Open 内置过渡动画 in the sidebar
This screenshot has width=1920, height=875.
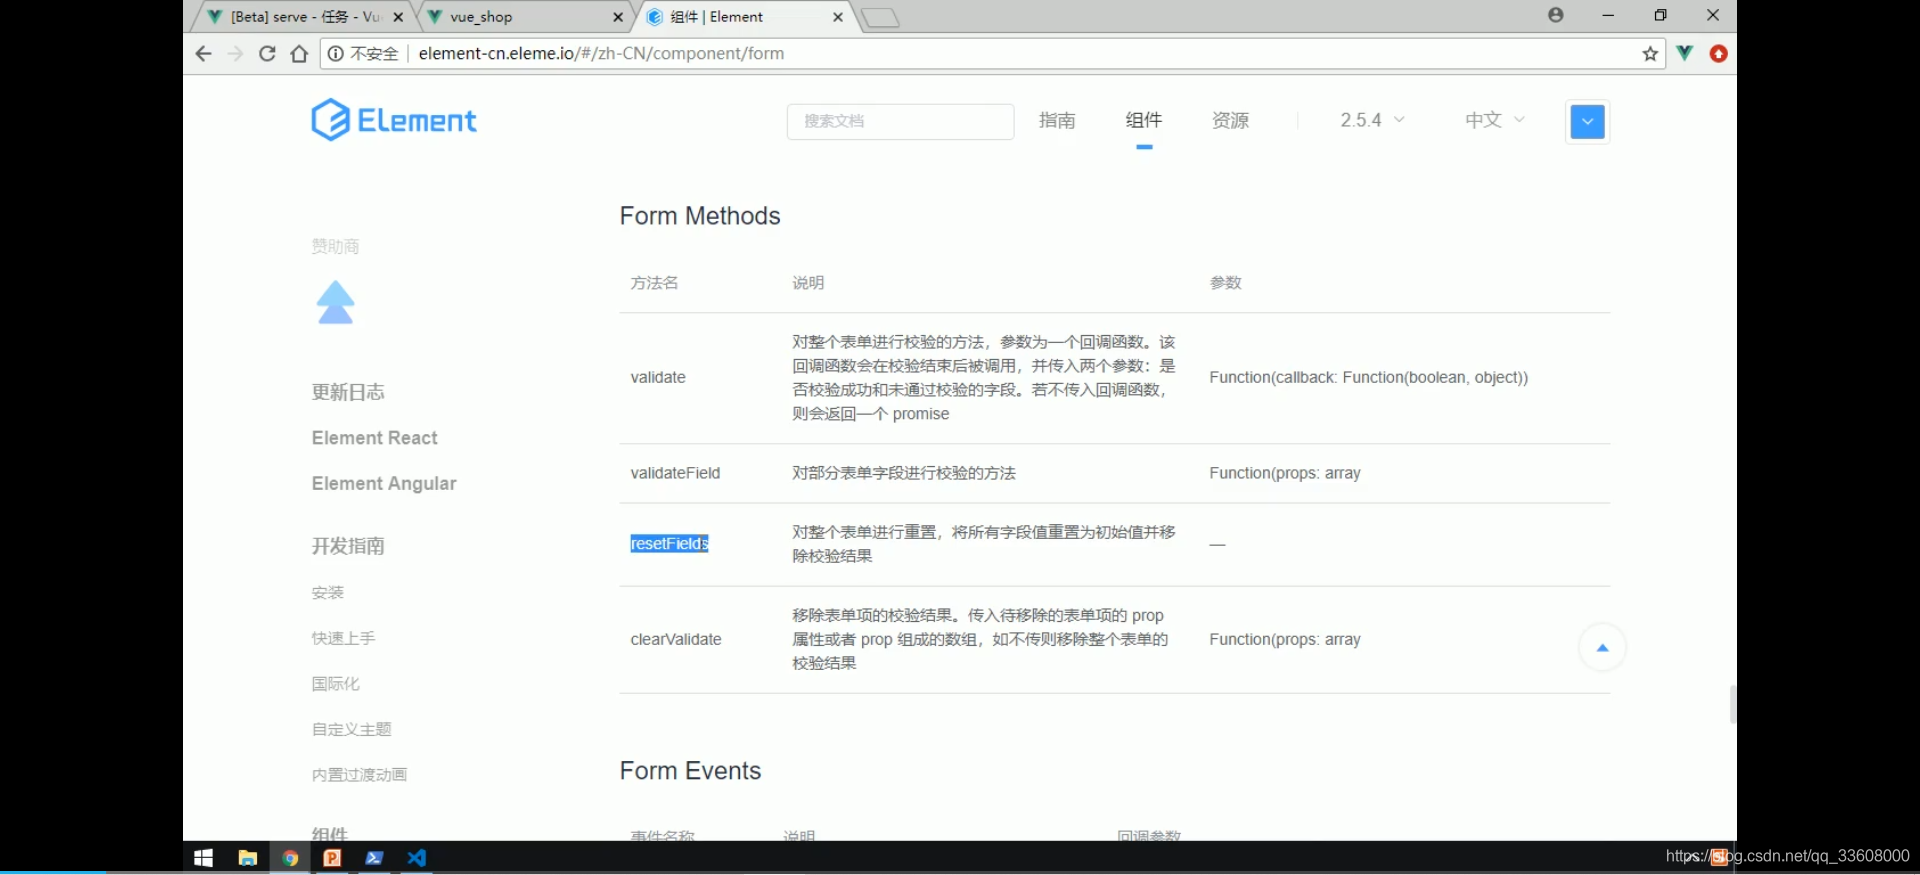(359, 775)
